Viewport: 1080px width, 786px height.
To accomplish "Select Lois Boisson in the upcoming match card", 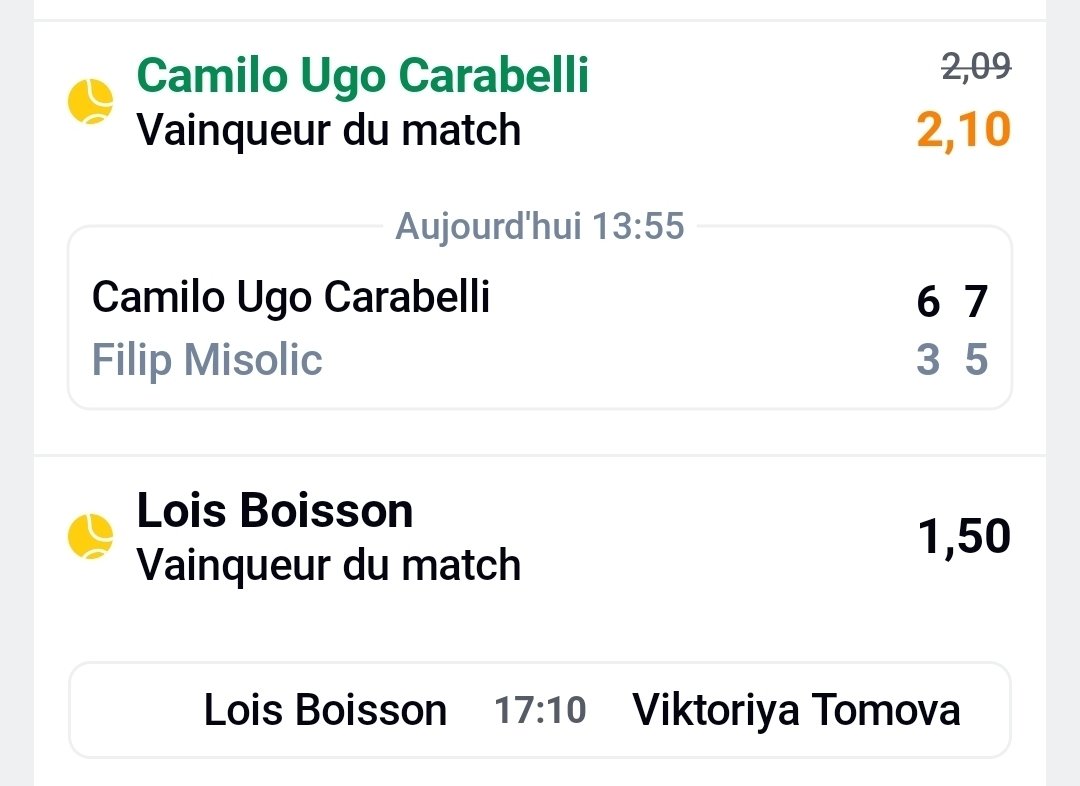I will (325, 711).
